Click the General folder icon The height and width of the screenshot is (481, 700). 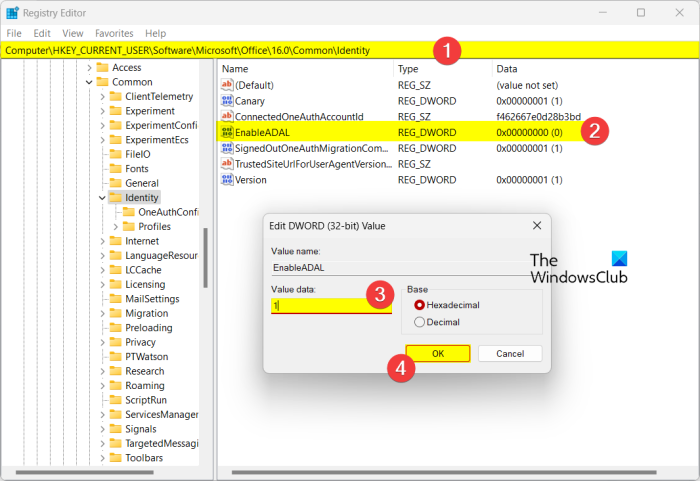[x=116, y=183]
